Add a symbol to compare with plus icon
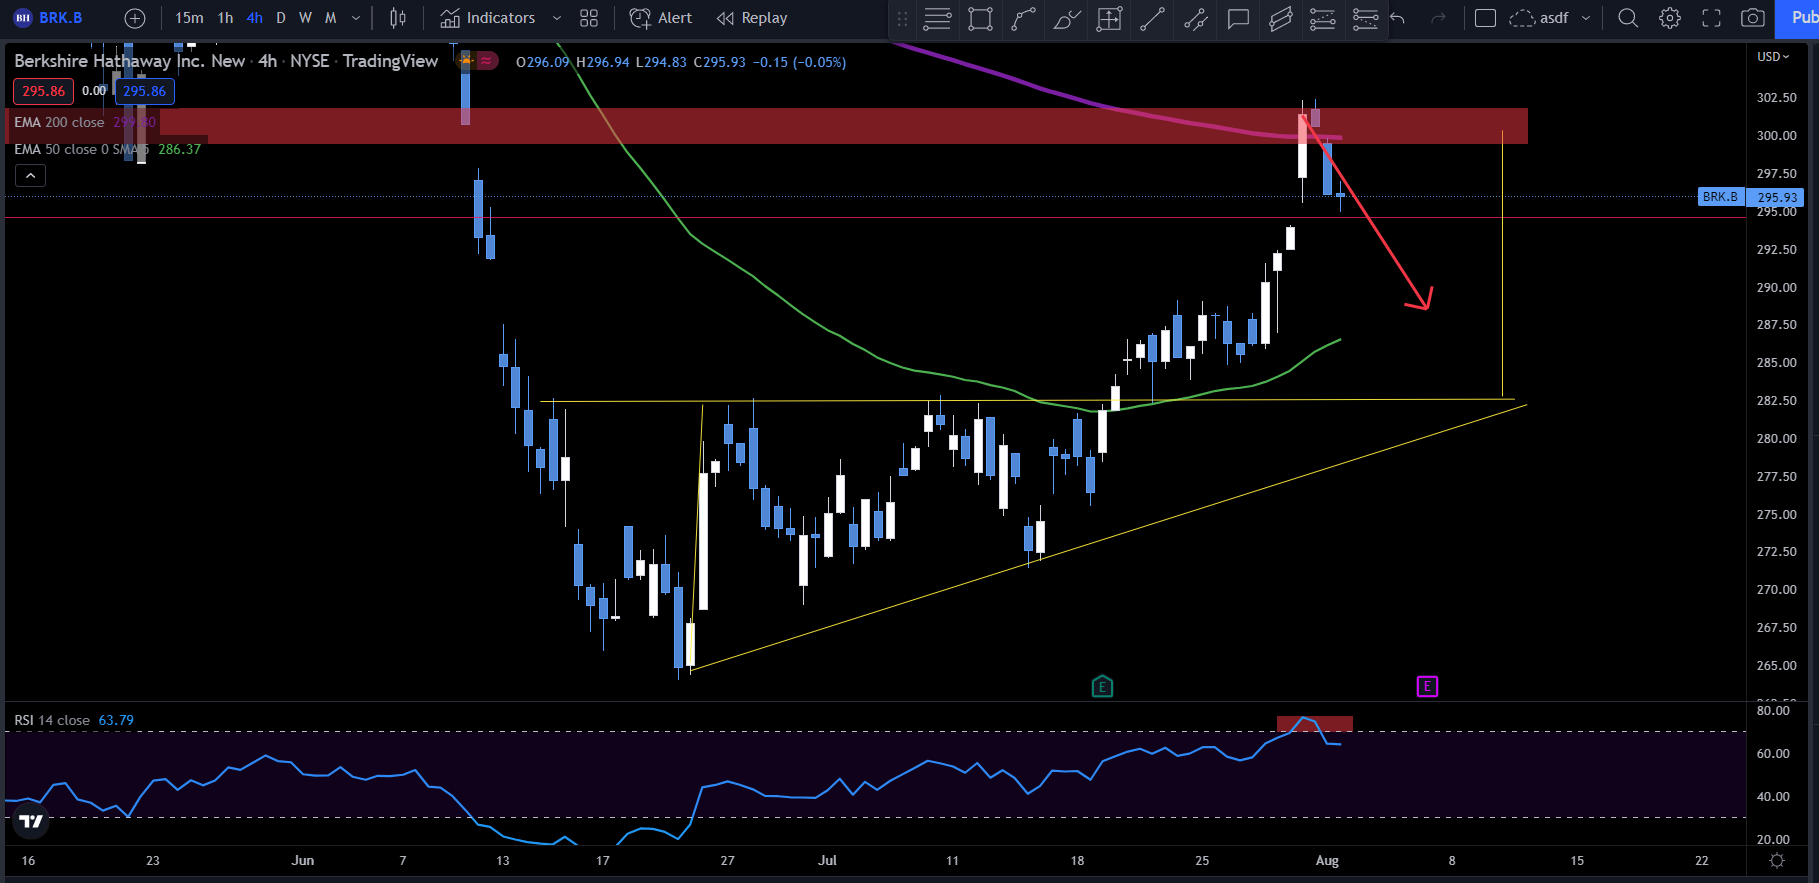This screenshot has width=1819, height=883. 135,18
